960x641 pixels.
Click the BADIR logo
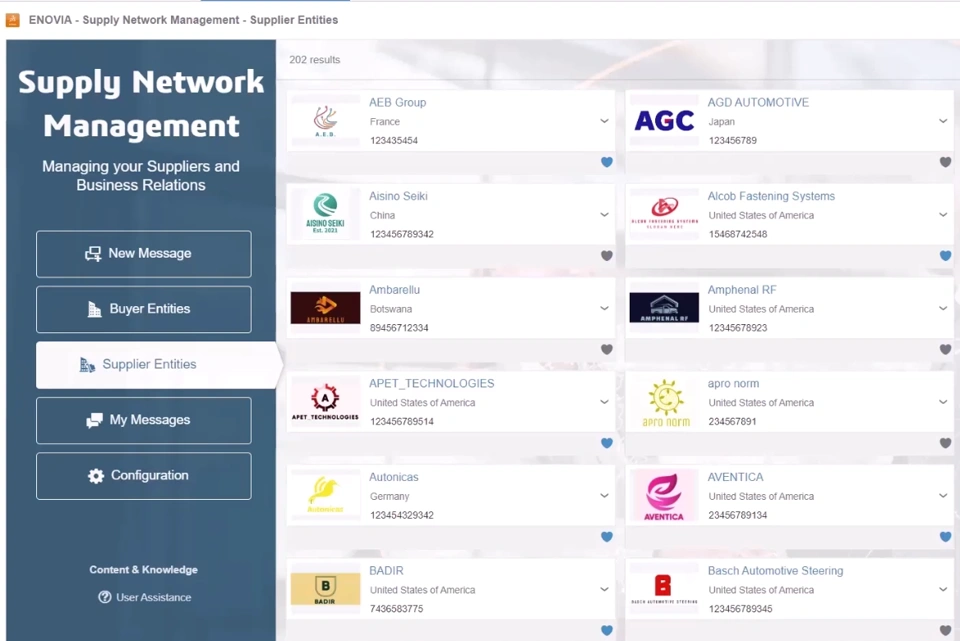point(325,589)
